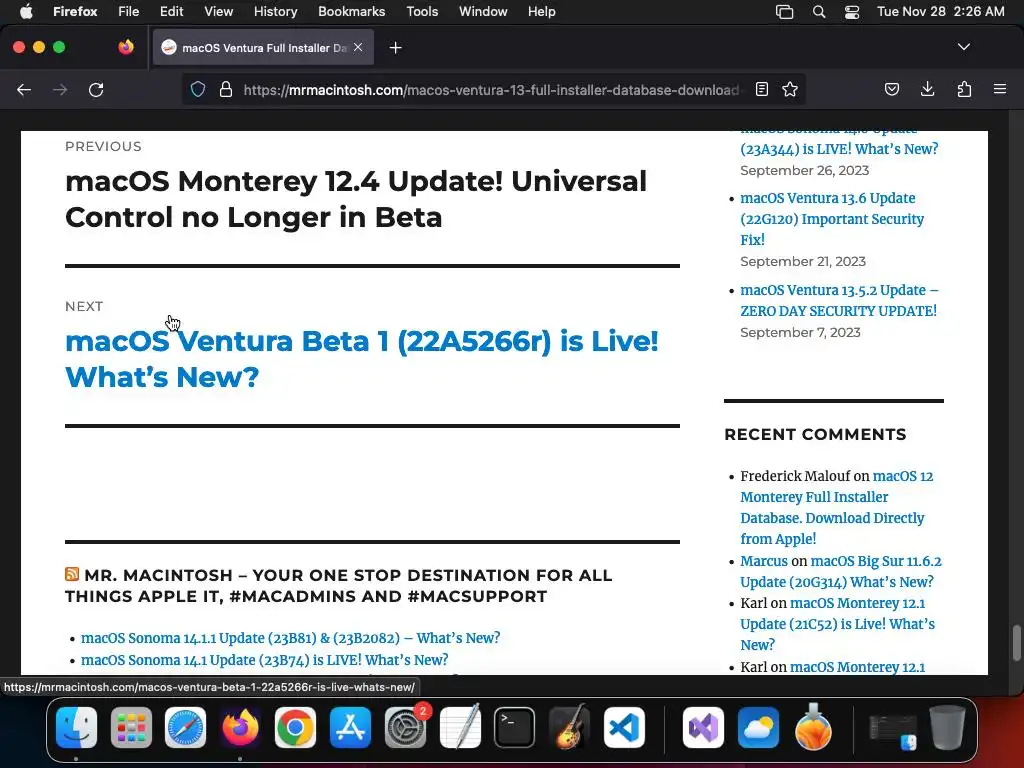Viewport: 1024px width, 768px height.
Task: View site security via lock icon
Action: tap(226, 89)
